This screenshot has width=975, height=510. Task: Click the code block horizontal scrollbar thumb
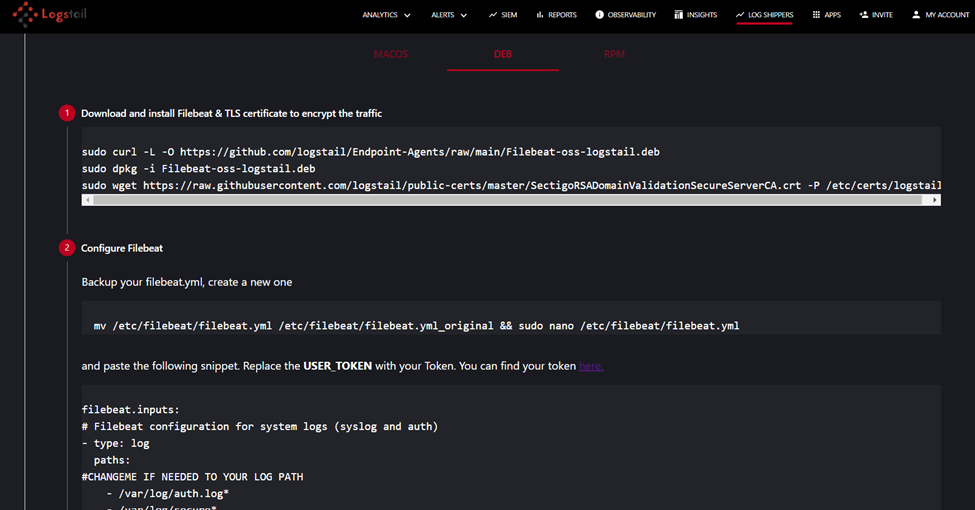tap(508, 200)
